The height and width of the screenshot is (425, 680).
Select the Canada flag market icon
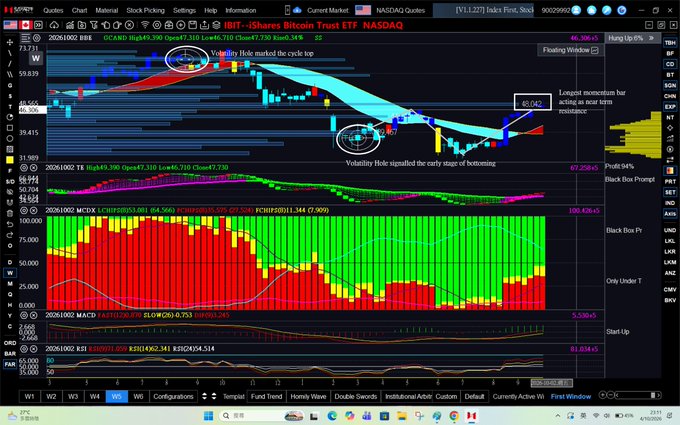pyautogui.click(x=26, y=25)
